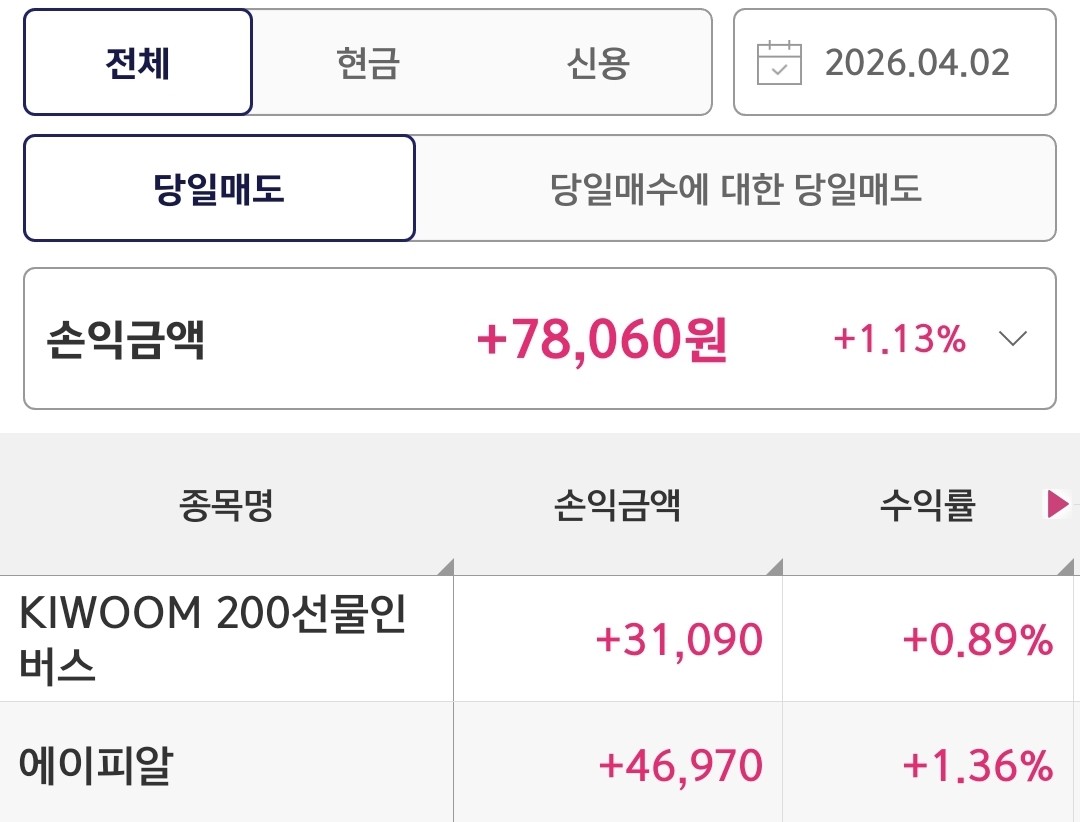Click the +78,060원 total profit amount
This screenshot has width=1080, height=822.
pyautogui.click(x=602, y=340)
